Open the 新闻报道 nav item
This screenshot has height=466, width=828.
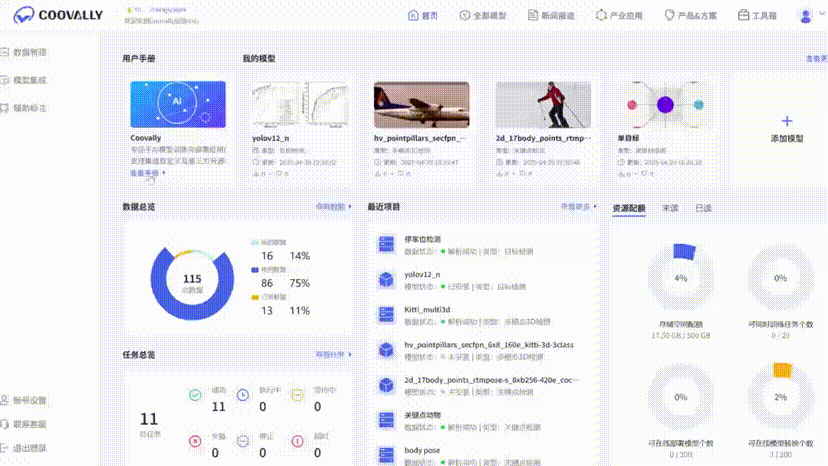pyautogui.click(x=551, y=15)
